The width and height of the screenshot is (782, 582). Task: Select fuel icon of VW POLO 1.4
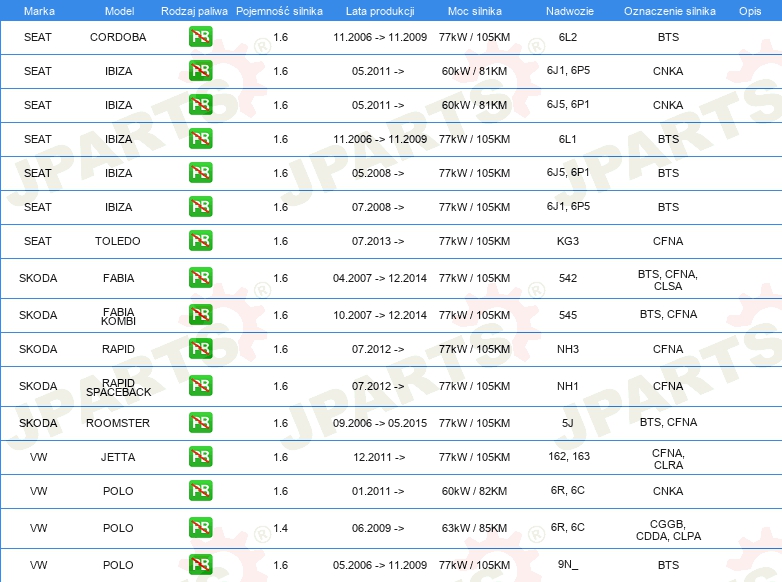click(x=200, y=528)
